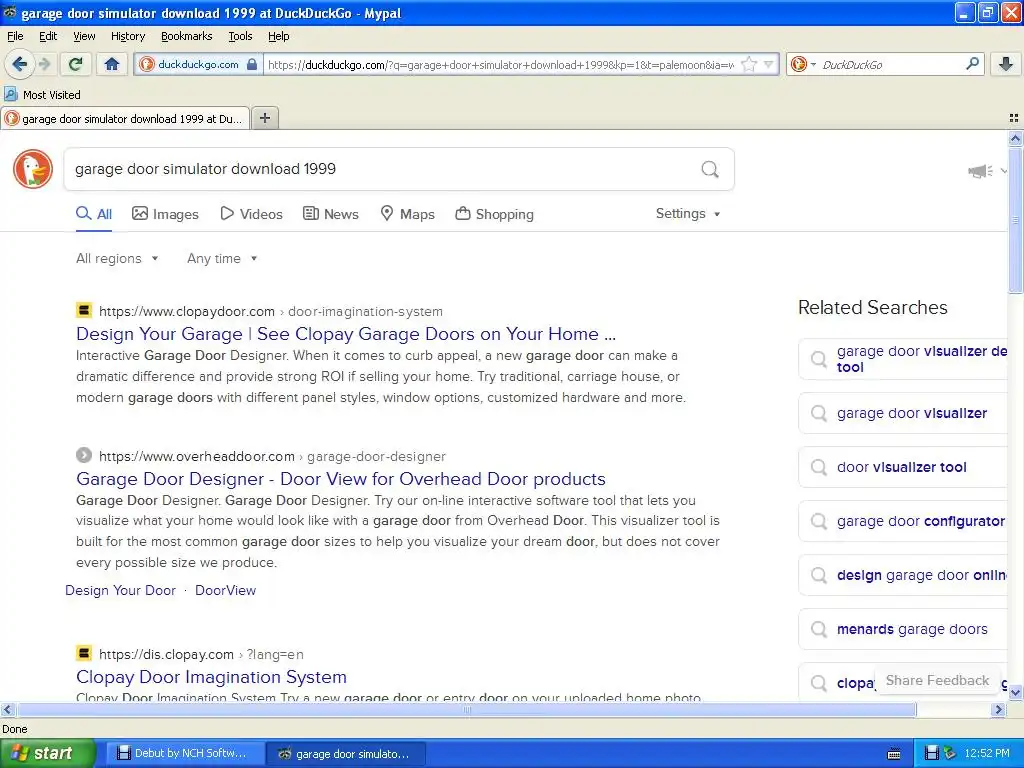Screen dimensions: 1024x768
Task: Open the Windows start button
Action: 48,753
